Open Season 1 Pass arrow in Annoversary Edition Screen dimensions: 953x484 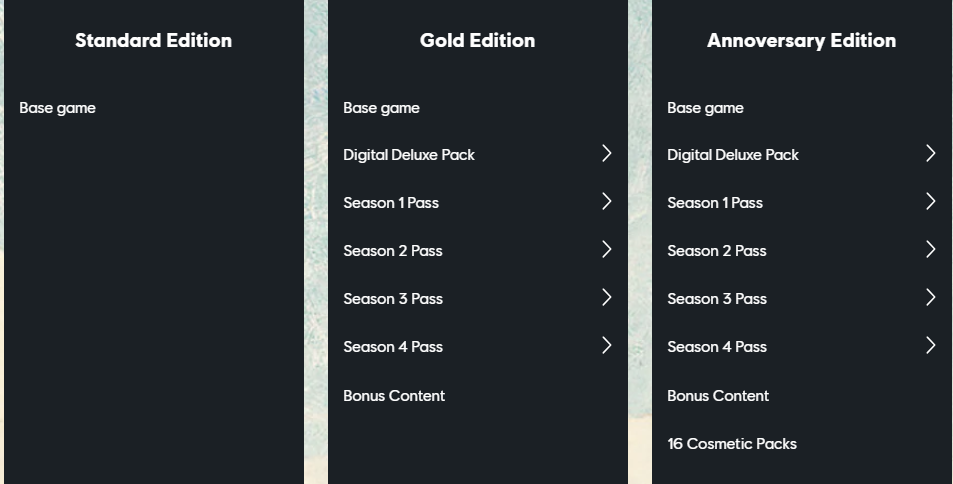coord(931,201)
